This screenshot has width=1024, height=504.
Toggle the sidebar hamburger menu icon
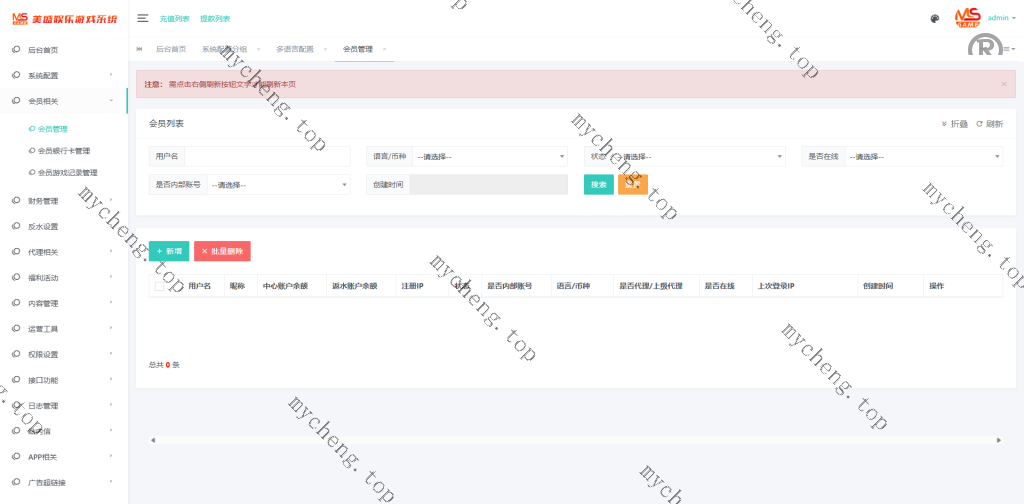pos(143,18)
